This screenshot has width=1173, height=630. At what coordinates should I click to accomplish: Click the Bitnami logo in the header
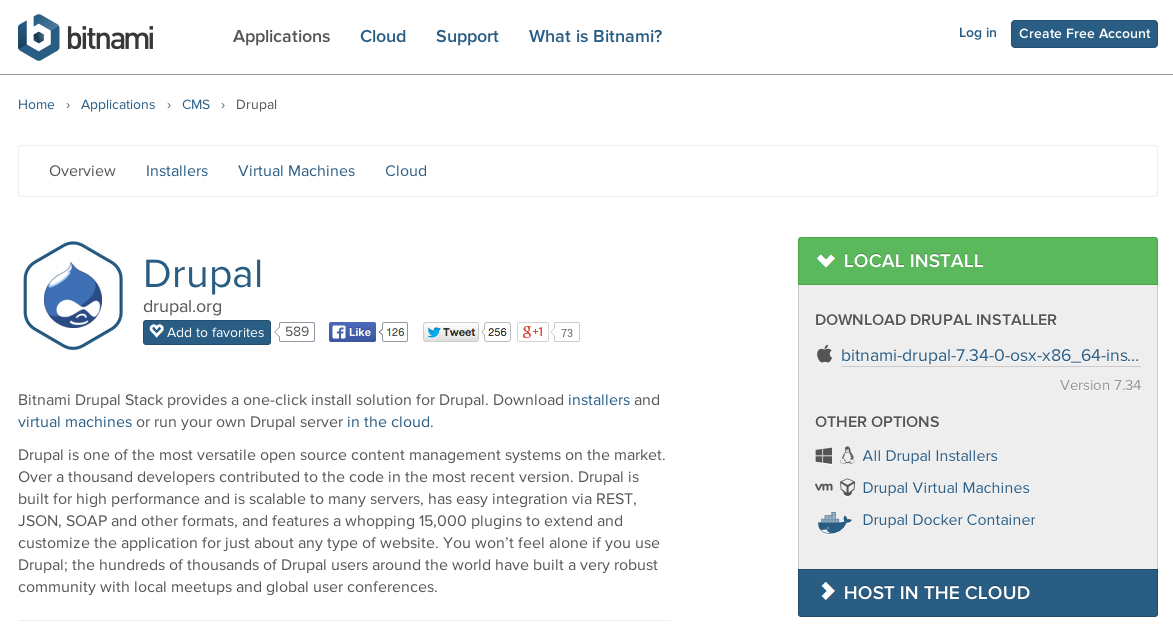pos(85,37)
